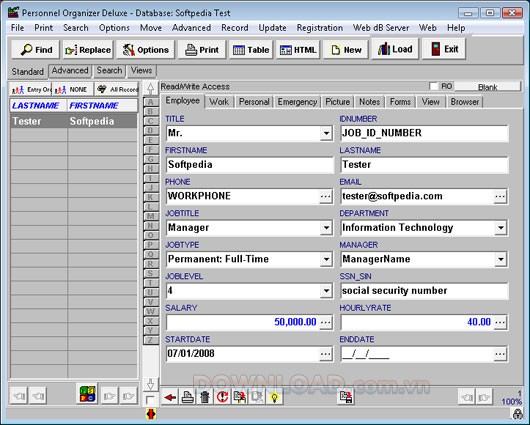
Task: Open the Options toolbar button
Action: tap(146, 50)
